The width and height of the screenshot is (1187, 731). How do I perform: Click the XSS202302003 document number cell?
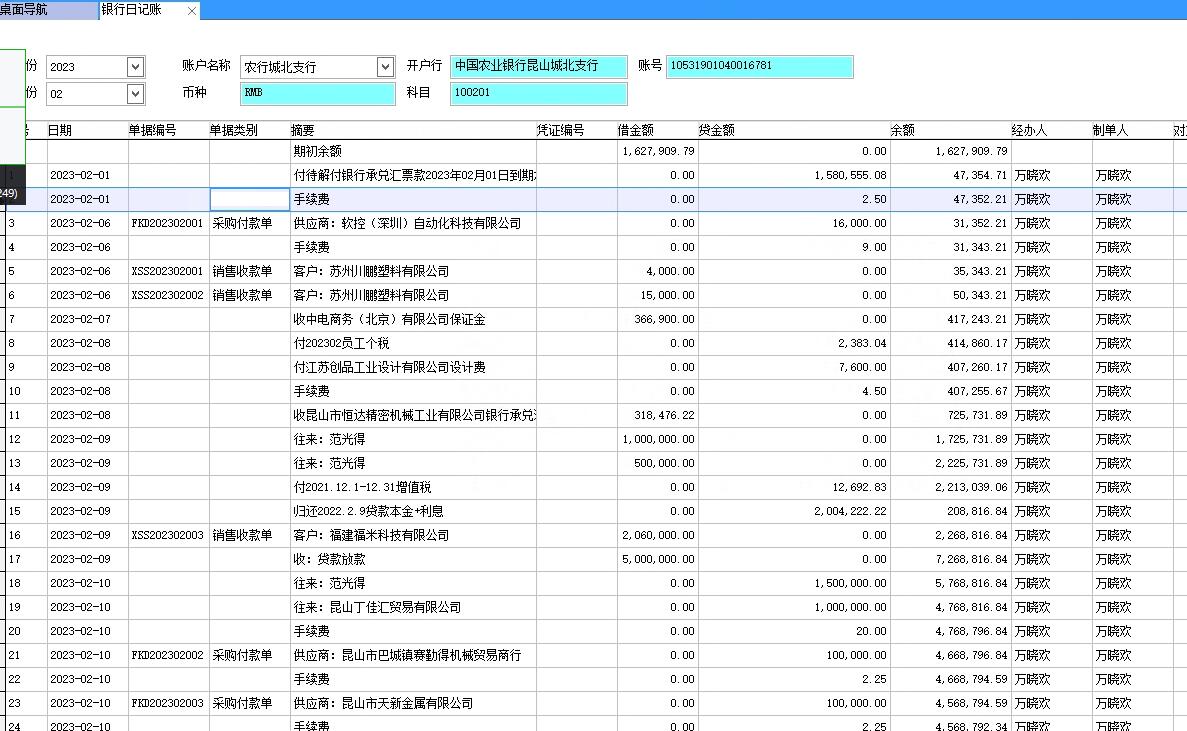[167, 536]
